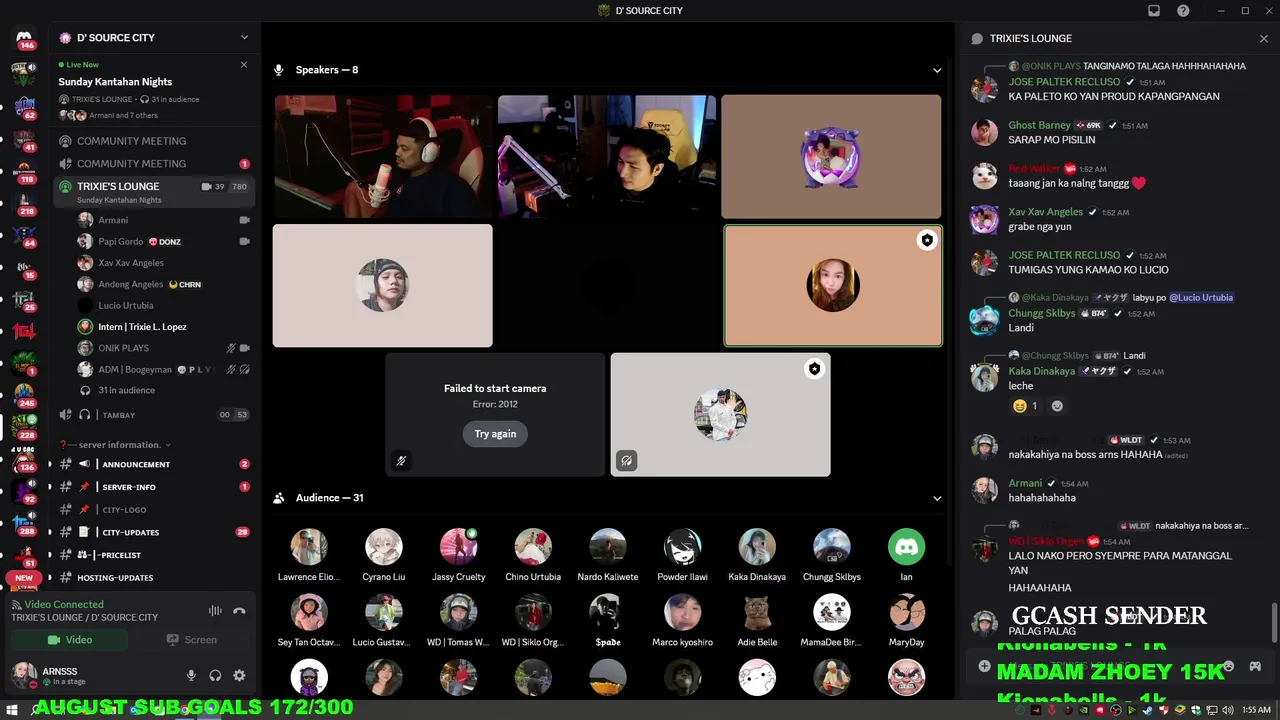The width and height of the screenshot is (1280, 720).
Task: Close TRIXIE'S LOUNGE chat panel
Action: (1263, 38)
